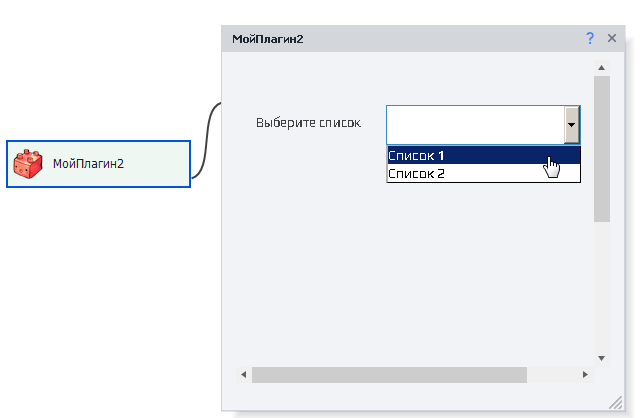This screenshot has width=644, height=418.
Task: Click the connector line joining block and dialog
Action: 207,140
